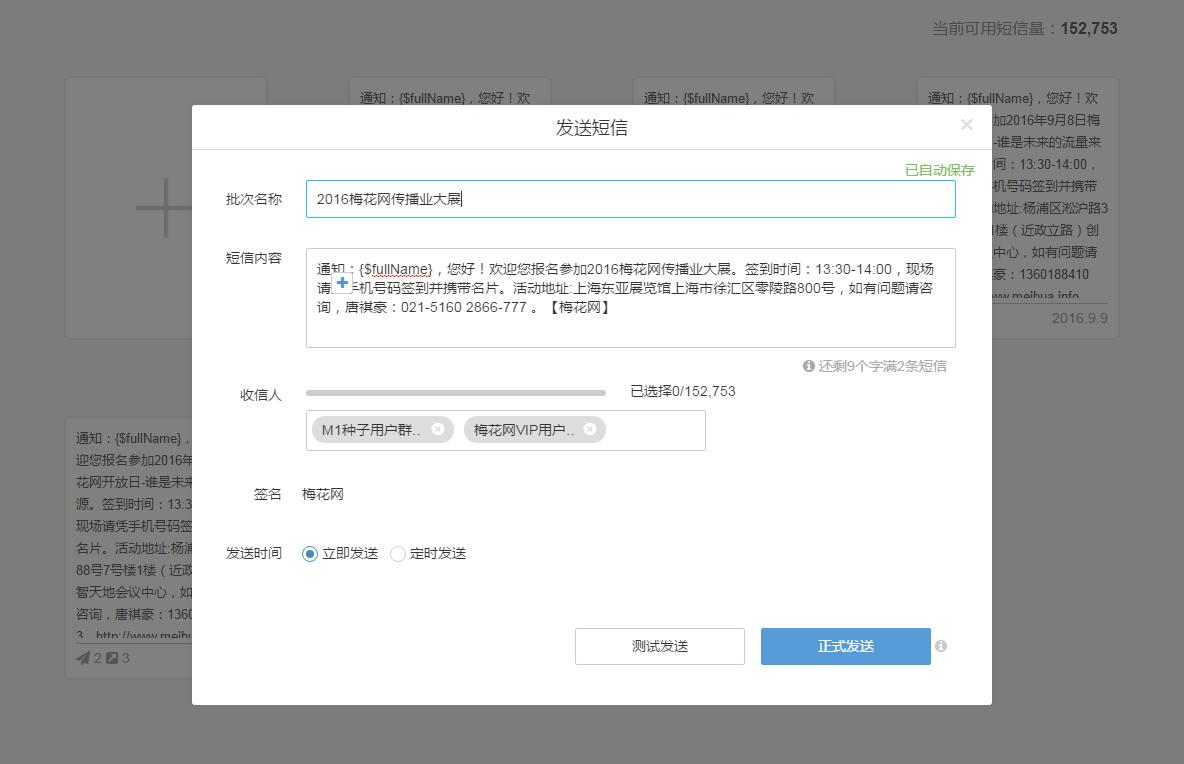Click the 2016.9.9 date on background card
The width and height of the screenshot is (1184, 764).
click(1080, 318)
